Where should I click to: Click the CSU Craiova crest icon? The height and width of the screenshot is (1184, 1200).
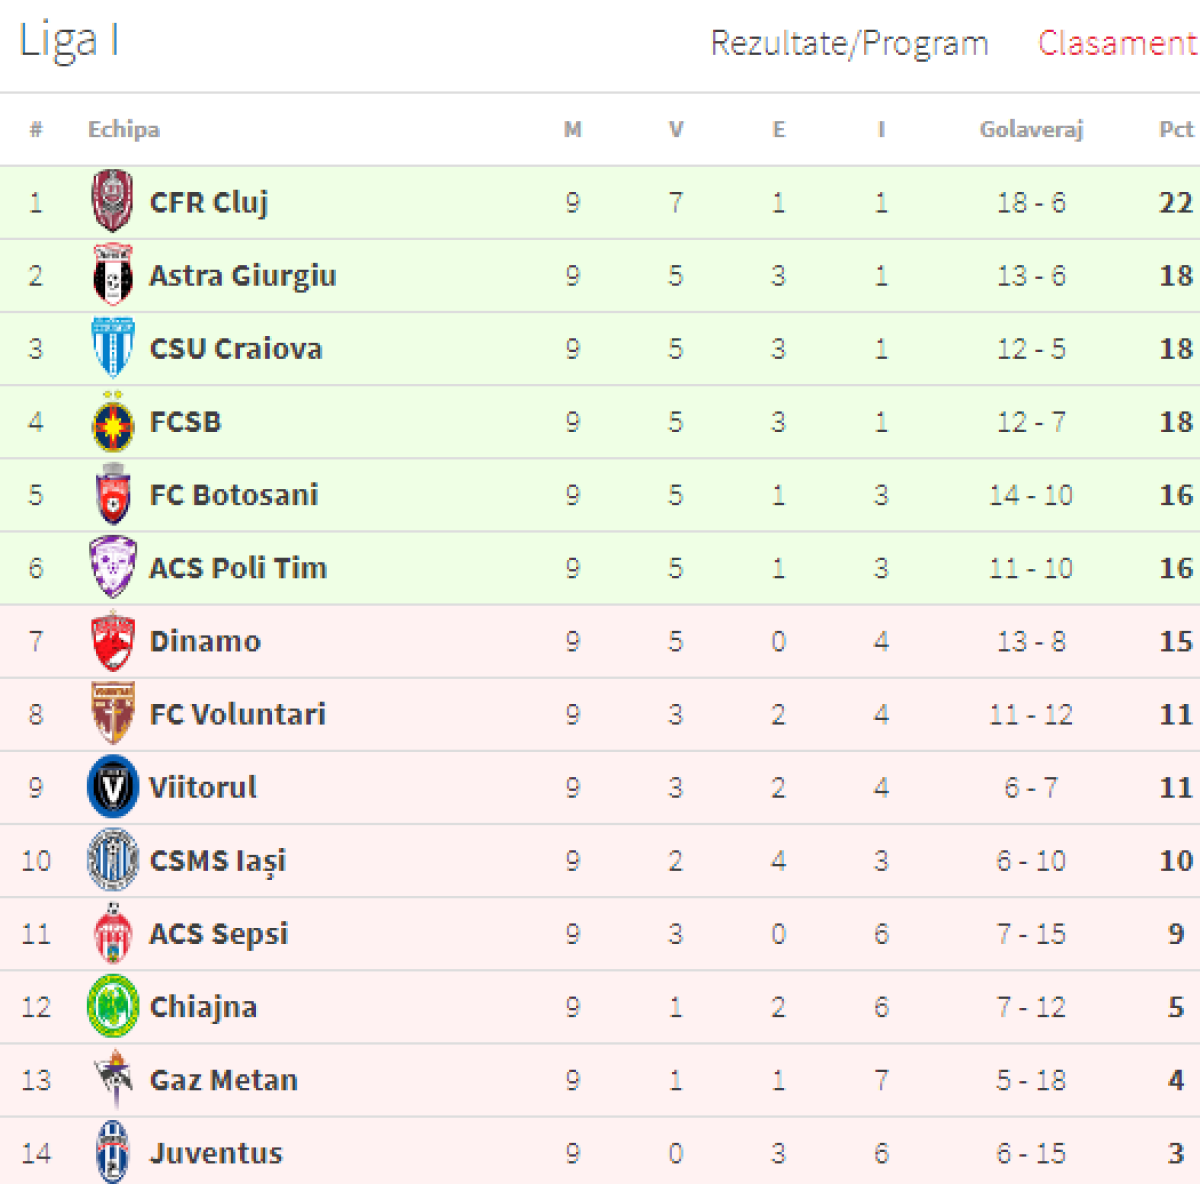pos(113,348)
